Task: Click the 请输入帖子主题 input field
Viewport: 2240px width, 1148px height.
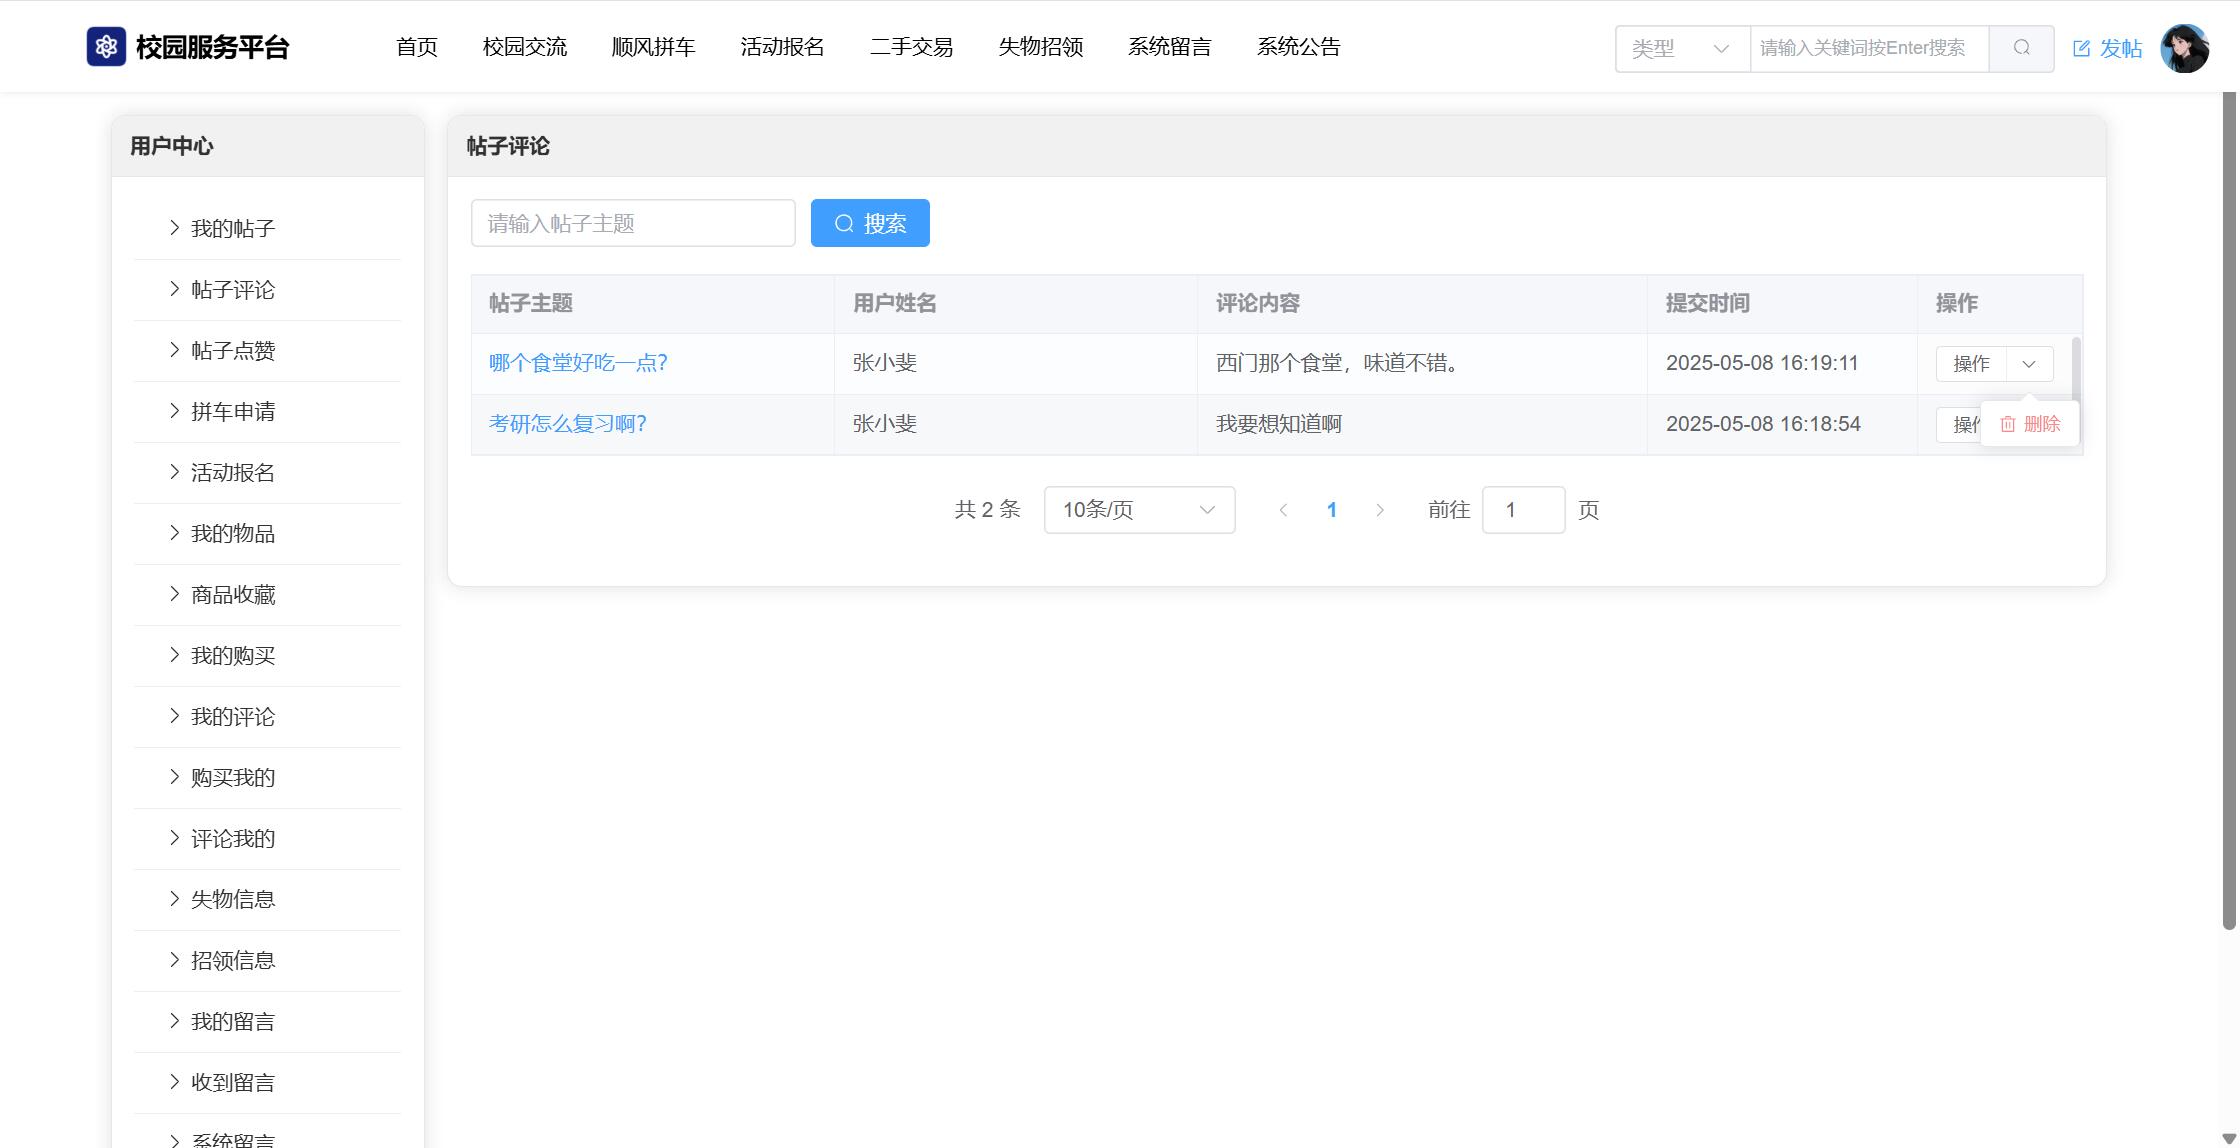Action: point(633,223)
